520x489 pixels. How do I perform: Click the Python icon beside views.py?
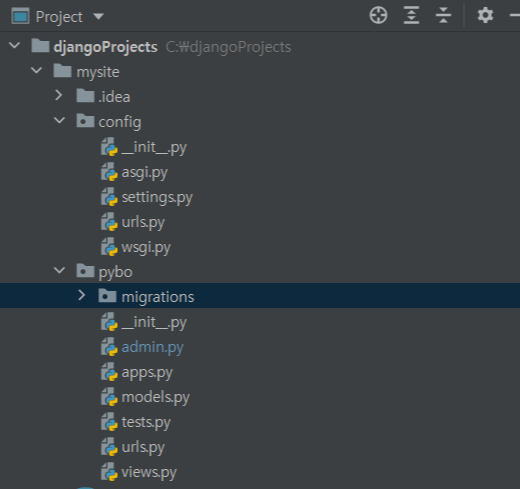tap(109, 472)
